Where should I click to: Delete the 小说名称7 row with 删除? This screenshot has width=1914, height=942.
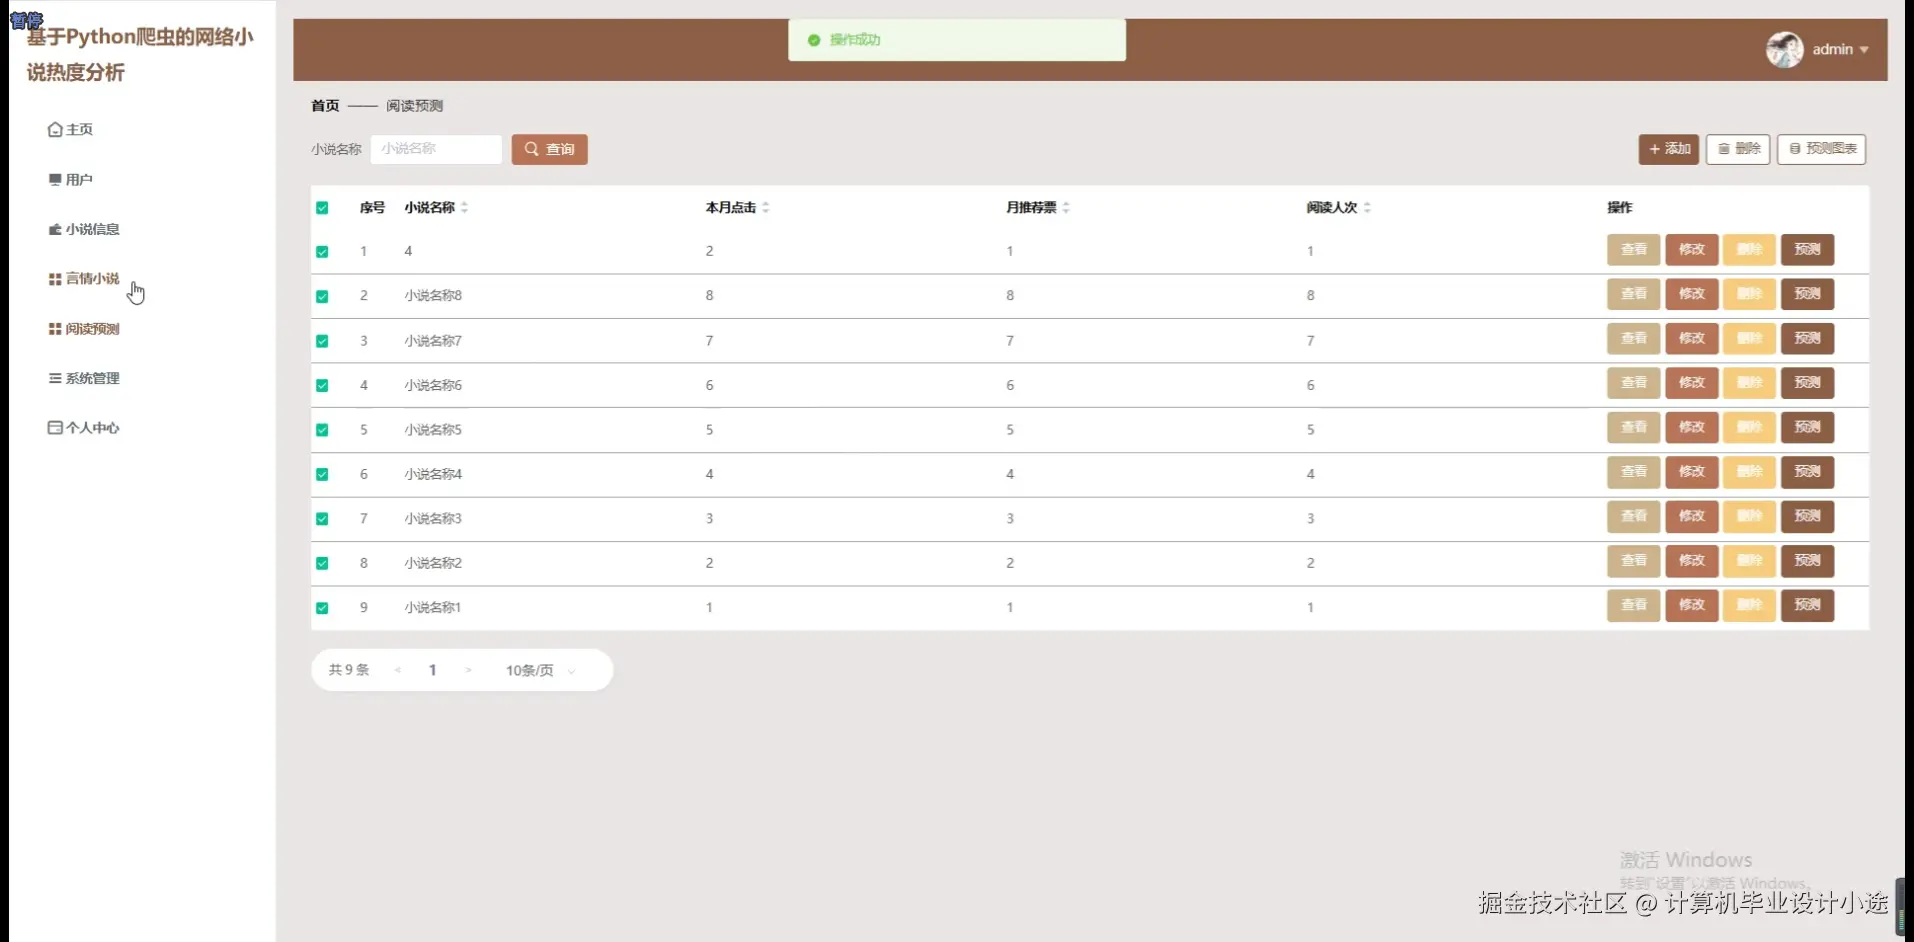[x=1749, y=339]
